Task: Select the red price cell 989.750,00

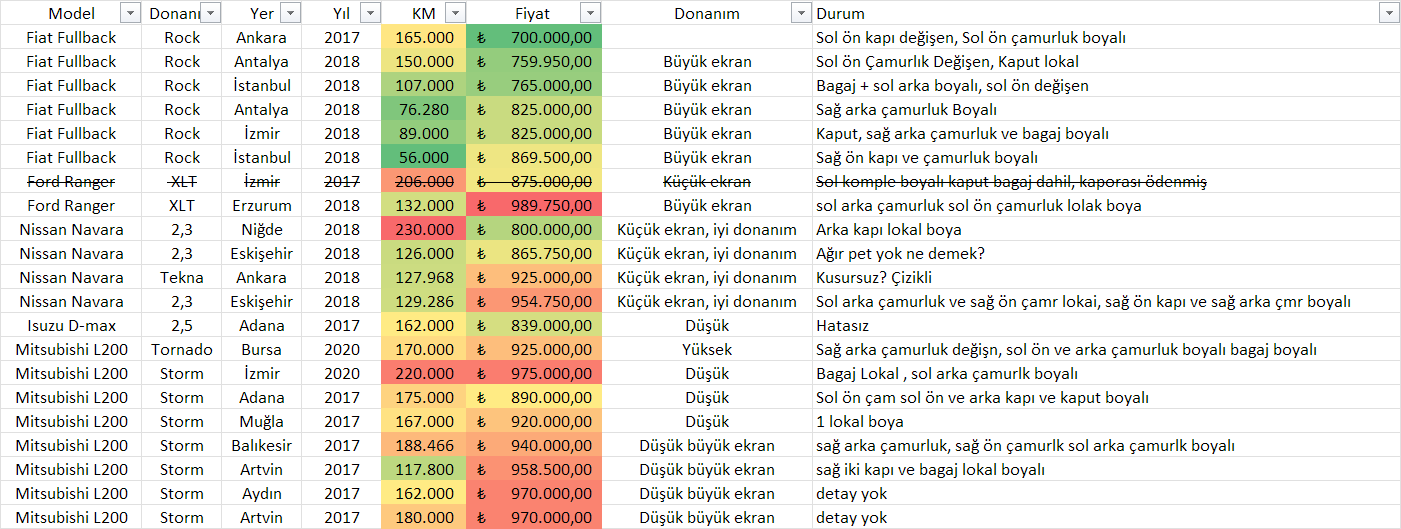Action: point(534,205)
